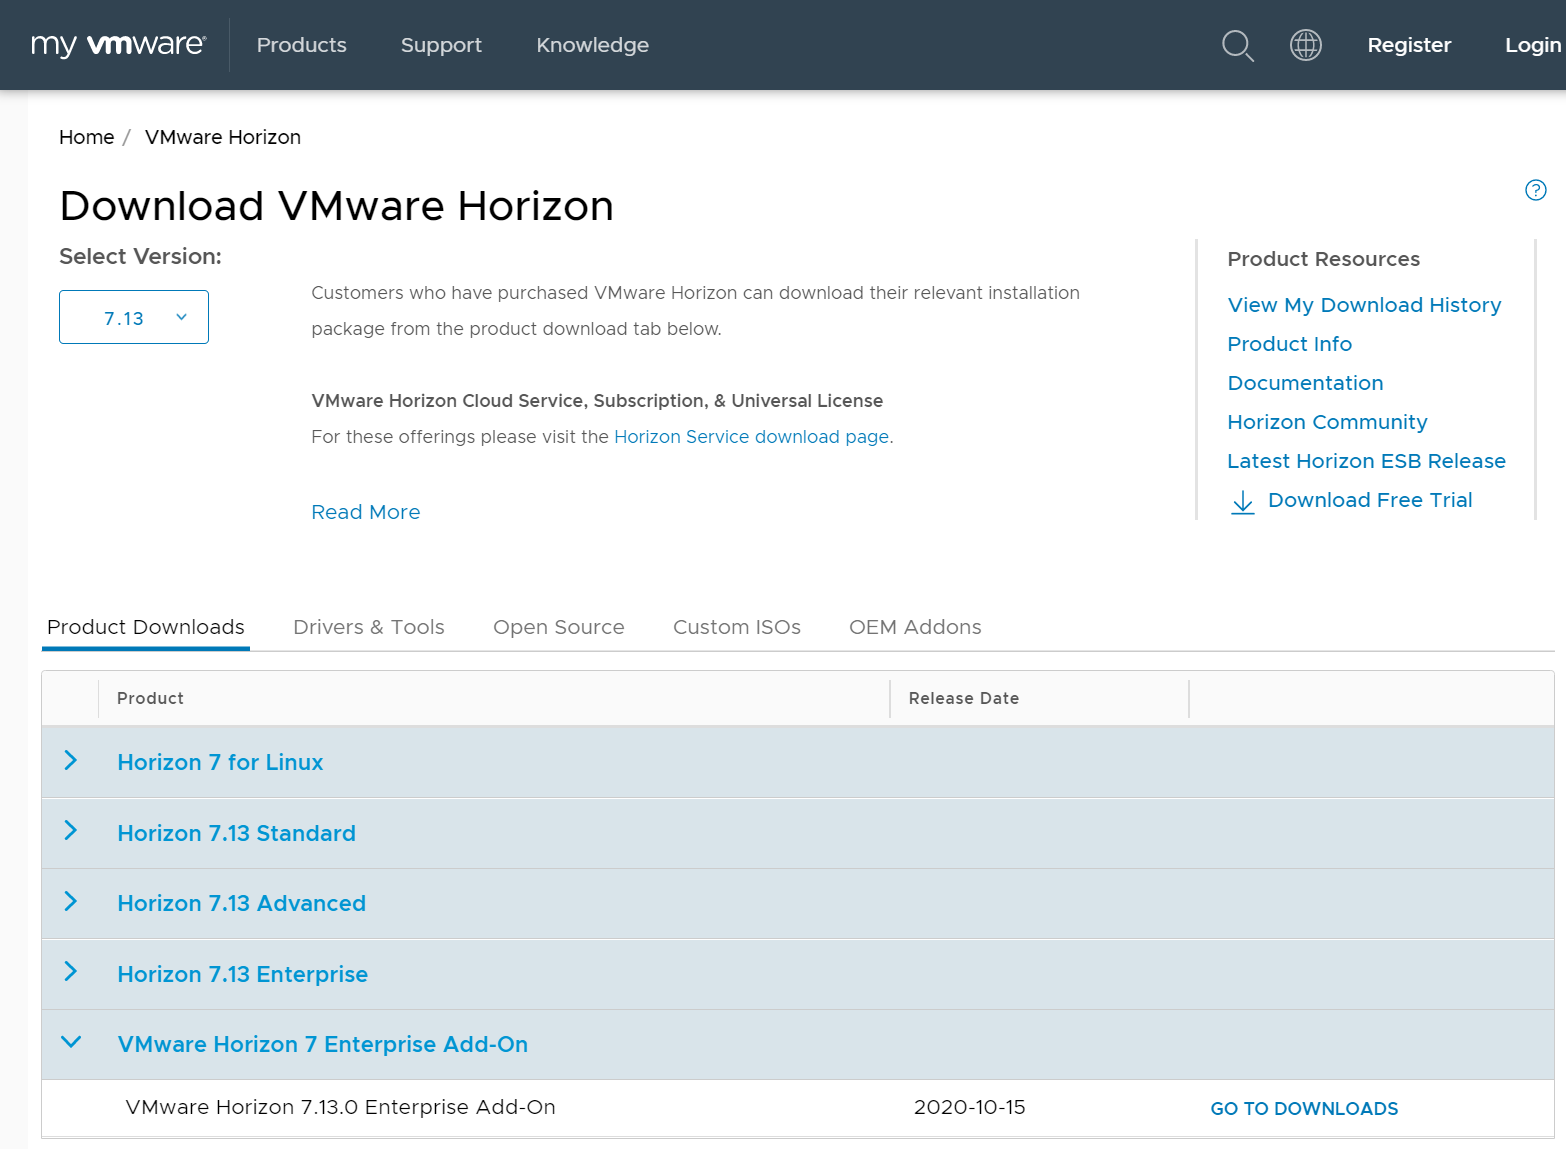Viewport: 1566px width, 1149px height.
Task: Click the Login button
Action: (x=1532, y=45)
